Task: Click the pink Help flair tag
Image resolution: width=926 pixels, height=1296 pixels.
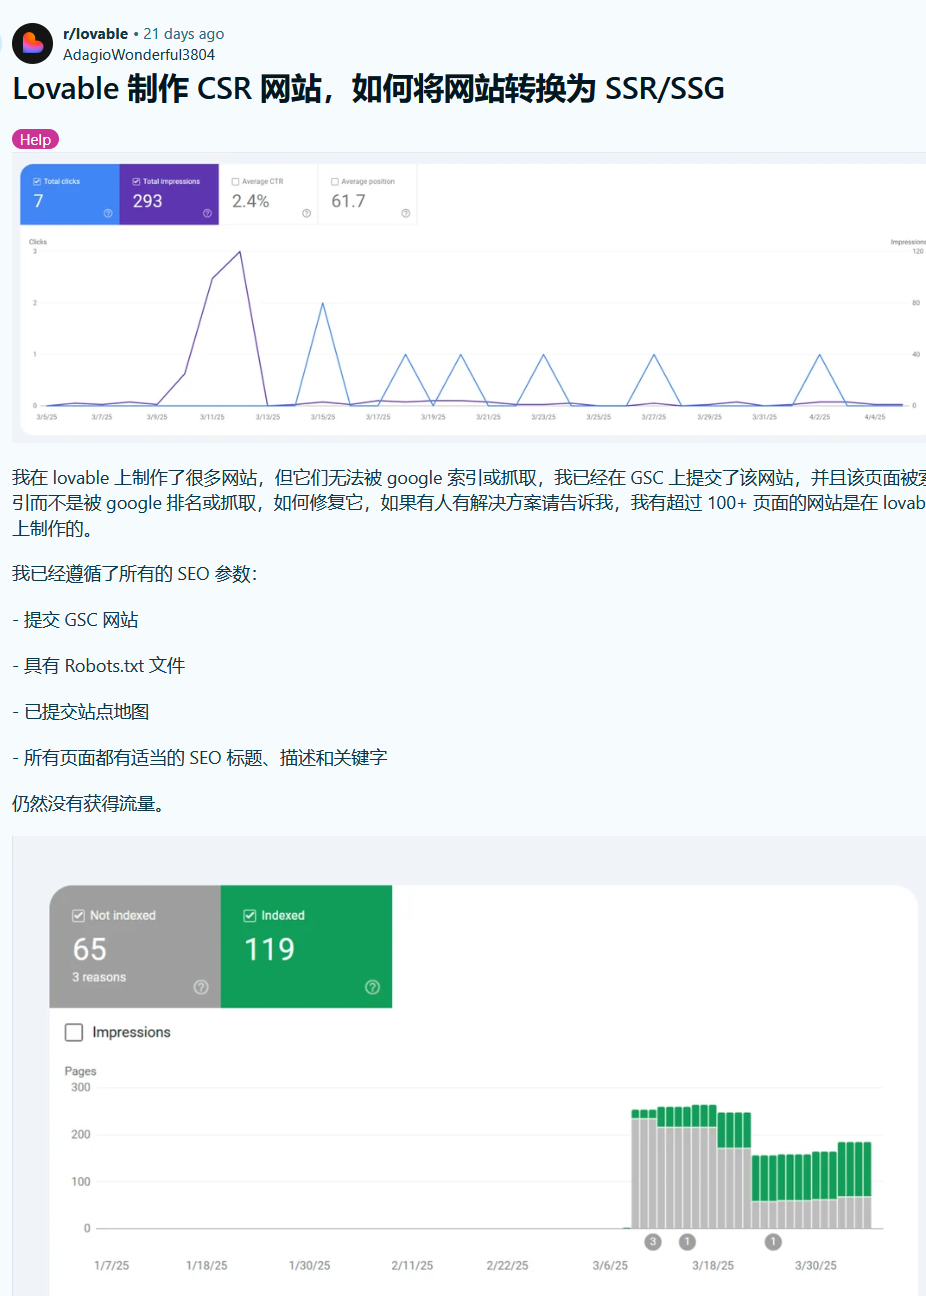Action: point(36,139)
